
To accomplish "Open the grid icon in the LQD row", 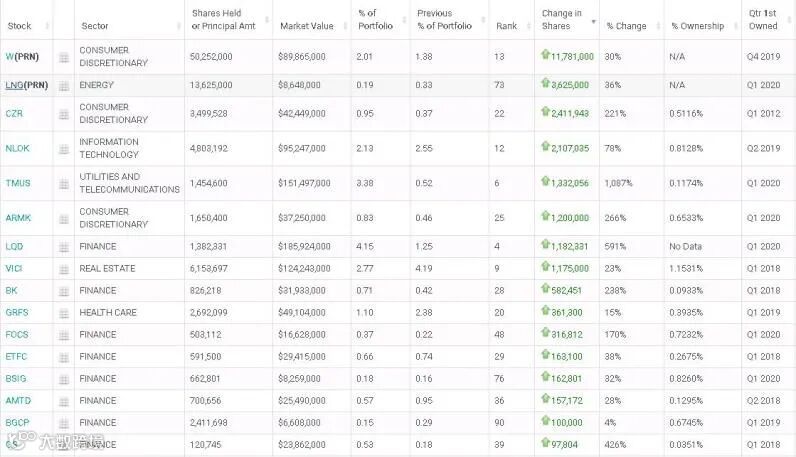I will (63, 247).
